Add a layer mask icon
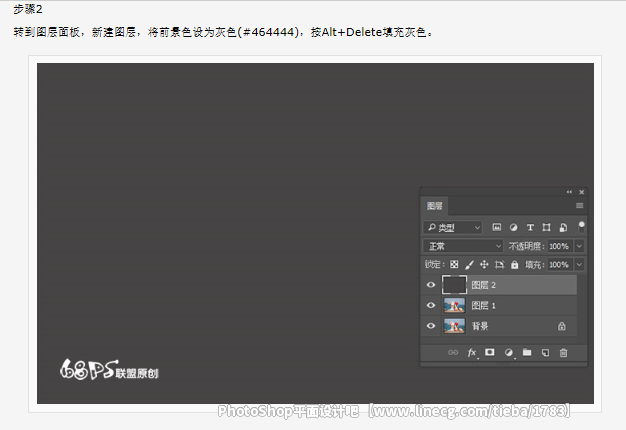 [x=489, y=352]
